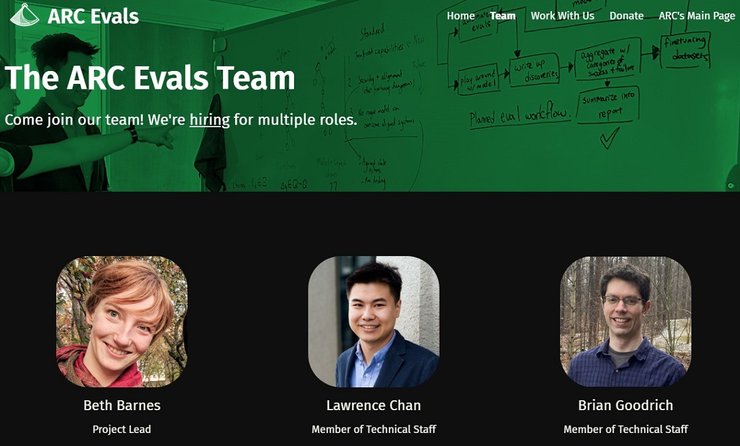Image resolution: width=740 pixels, height=446 pixels.
Task: Click Brian Goodrich's Member of Technical Staff text
Action: [x=625, y=429]
